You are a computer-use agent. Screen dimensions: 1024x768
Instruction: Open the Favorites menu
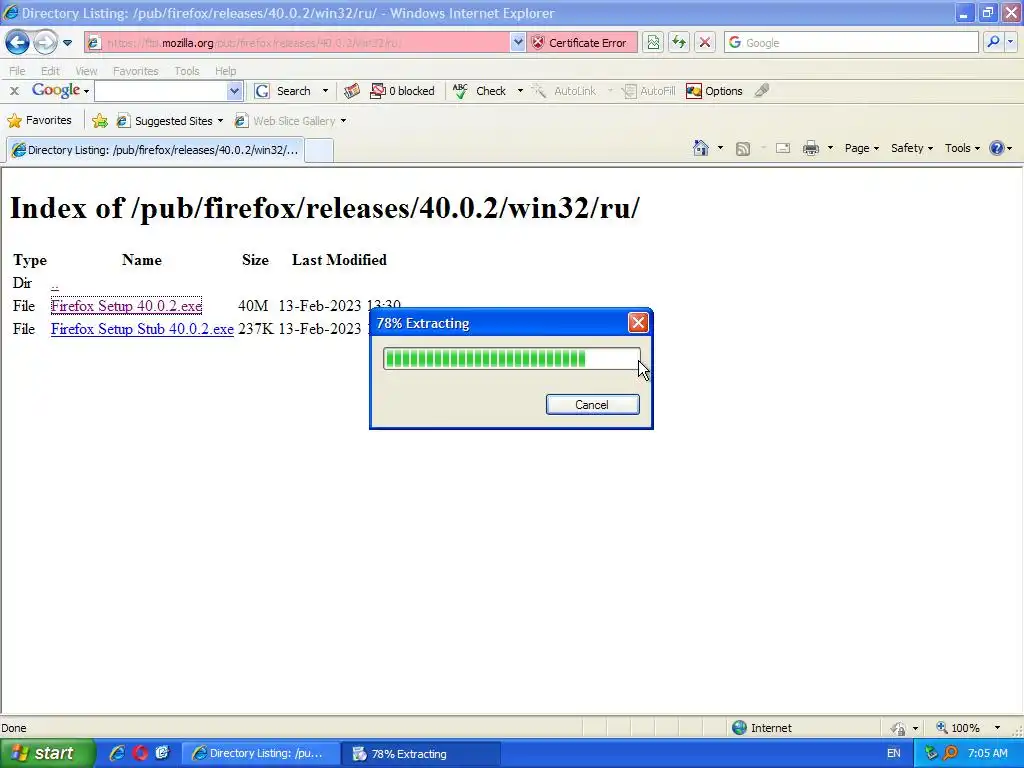click(x=135, y=71)
